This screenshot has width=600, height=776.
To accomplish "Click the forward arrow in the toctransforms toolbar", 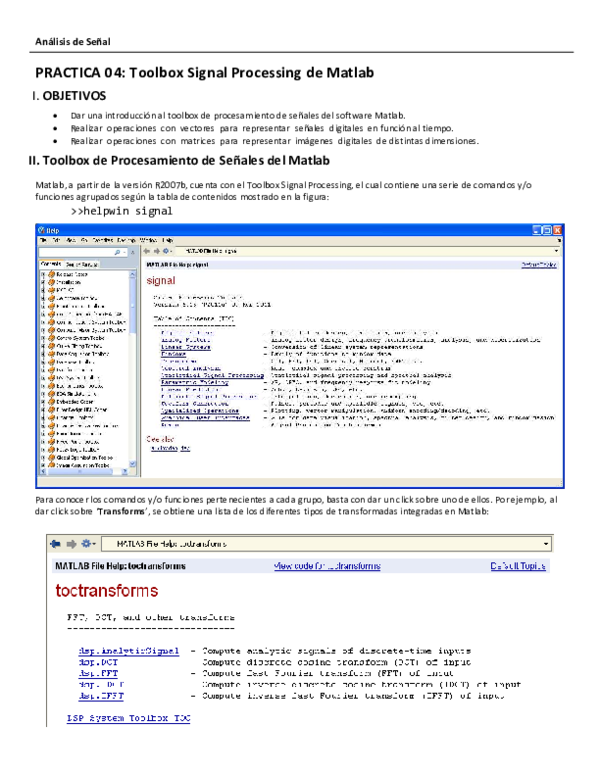I will (71, 544).
